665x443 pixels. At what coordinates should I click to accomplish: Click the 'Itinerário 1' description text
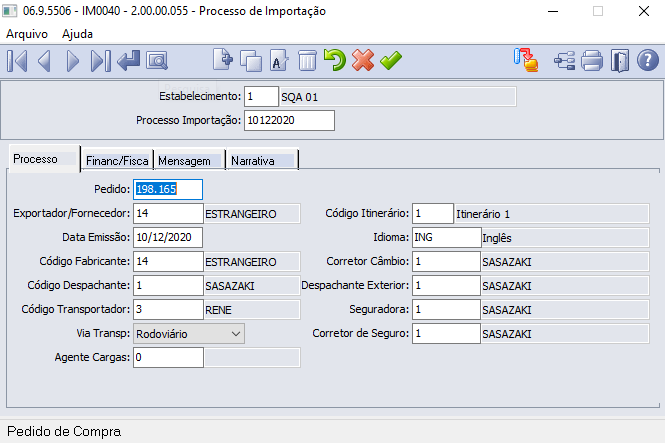click(x=483, y=214)
